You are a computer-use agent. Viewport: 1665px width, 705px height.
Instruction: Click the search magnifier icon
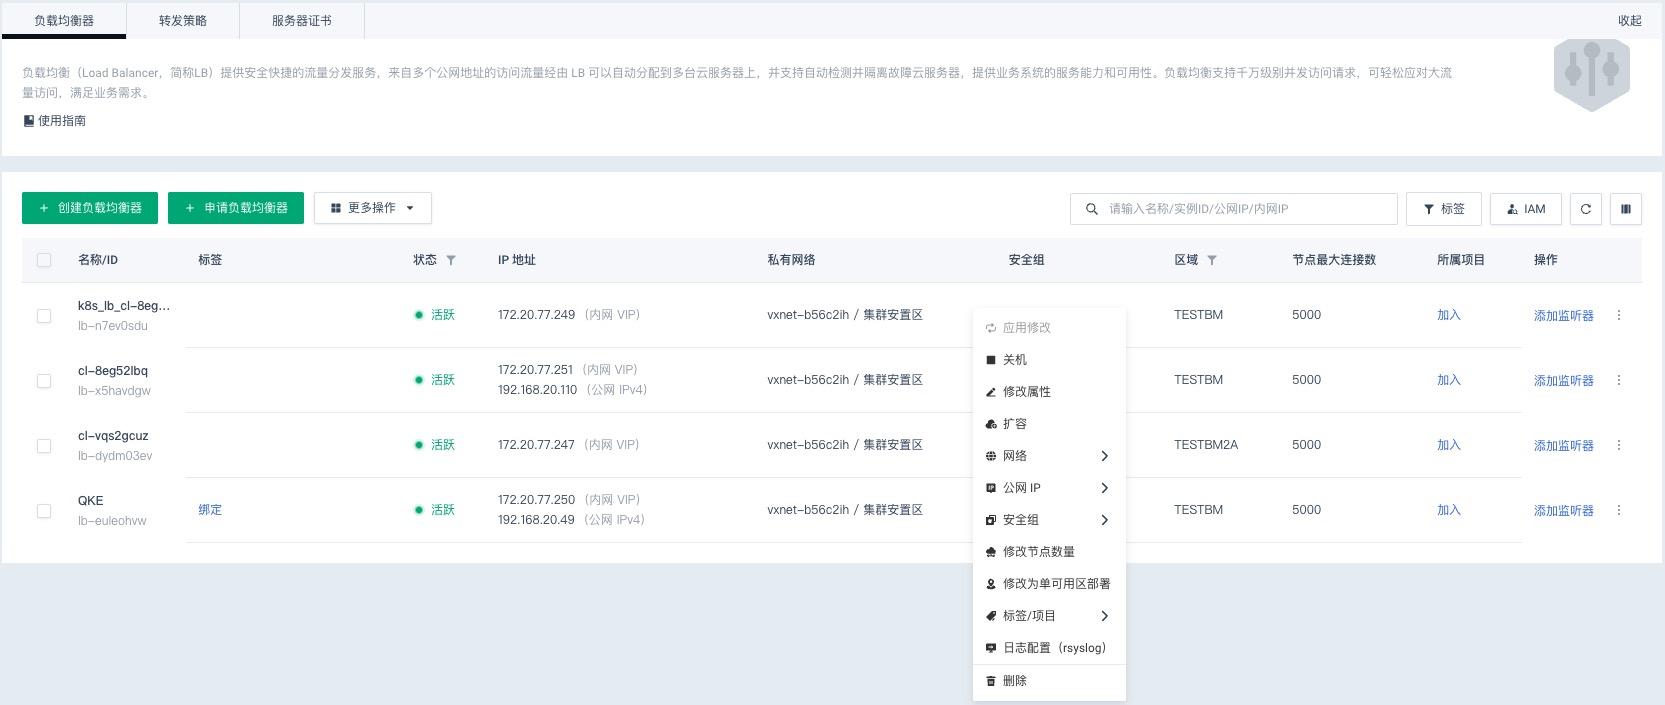pyautogui.click(x=1091, y=209)
